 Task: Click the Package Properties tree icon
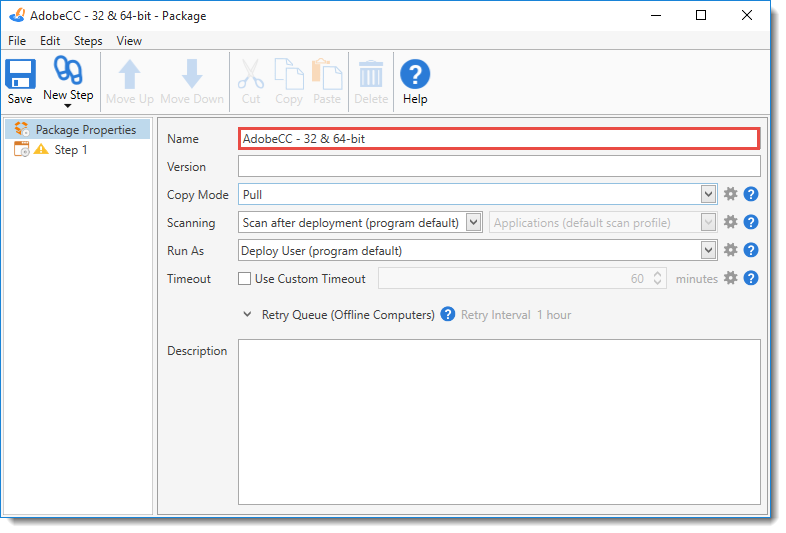[x=22, y=129]
